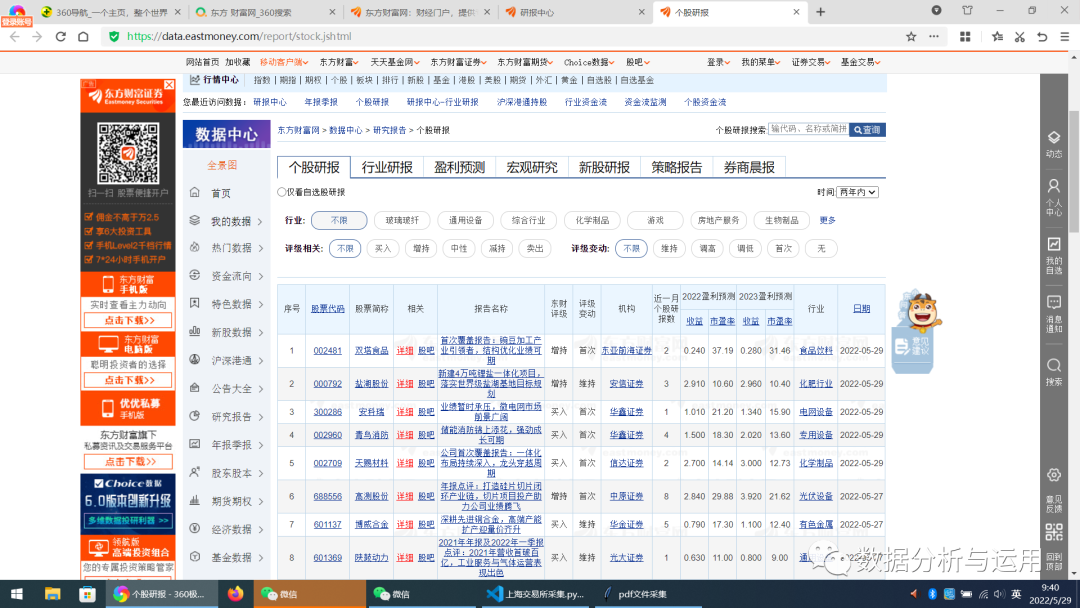The height and width of the screenshot is (608, 1080).
Task: Switch to 研报中心 browser tab
Action: (577, 12)
